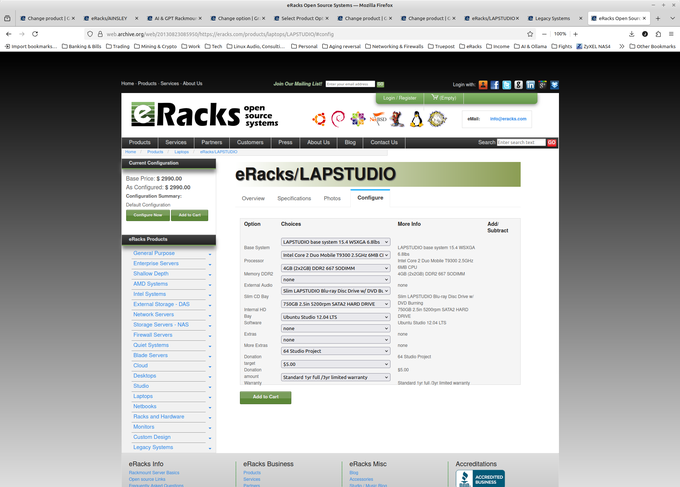
Task: Click the black Google login icon
Action: point(519,85)
